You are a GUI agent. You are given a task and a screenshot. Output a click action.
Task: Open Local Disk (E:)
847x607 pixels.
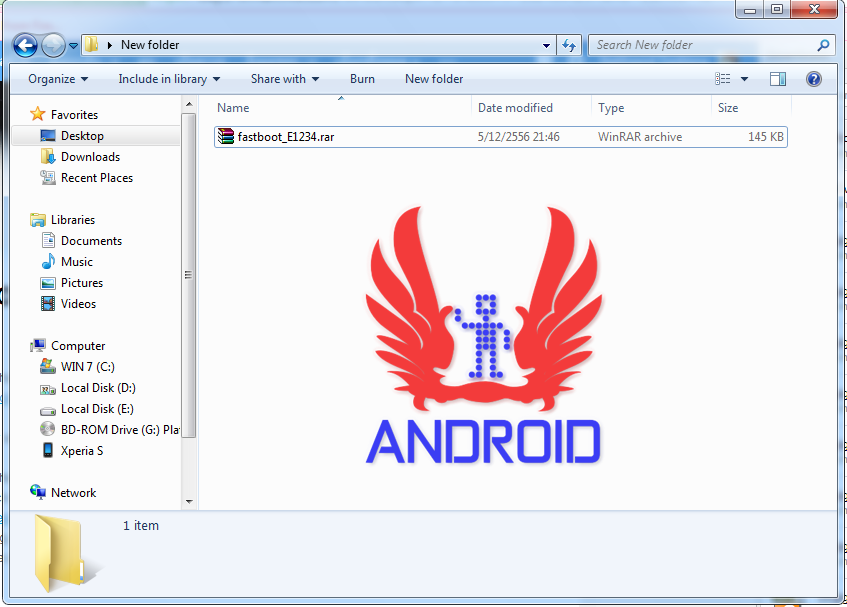(97, 409)
